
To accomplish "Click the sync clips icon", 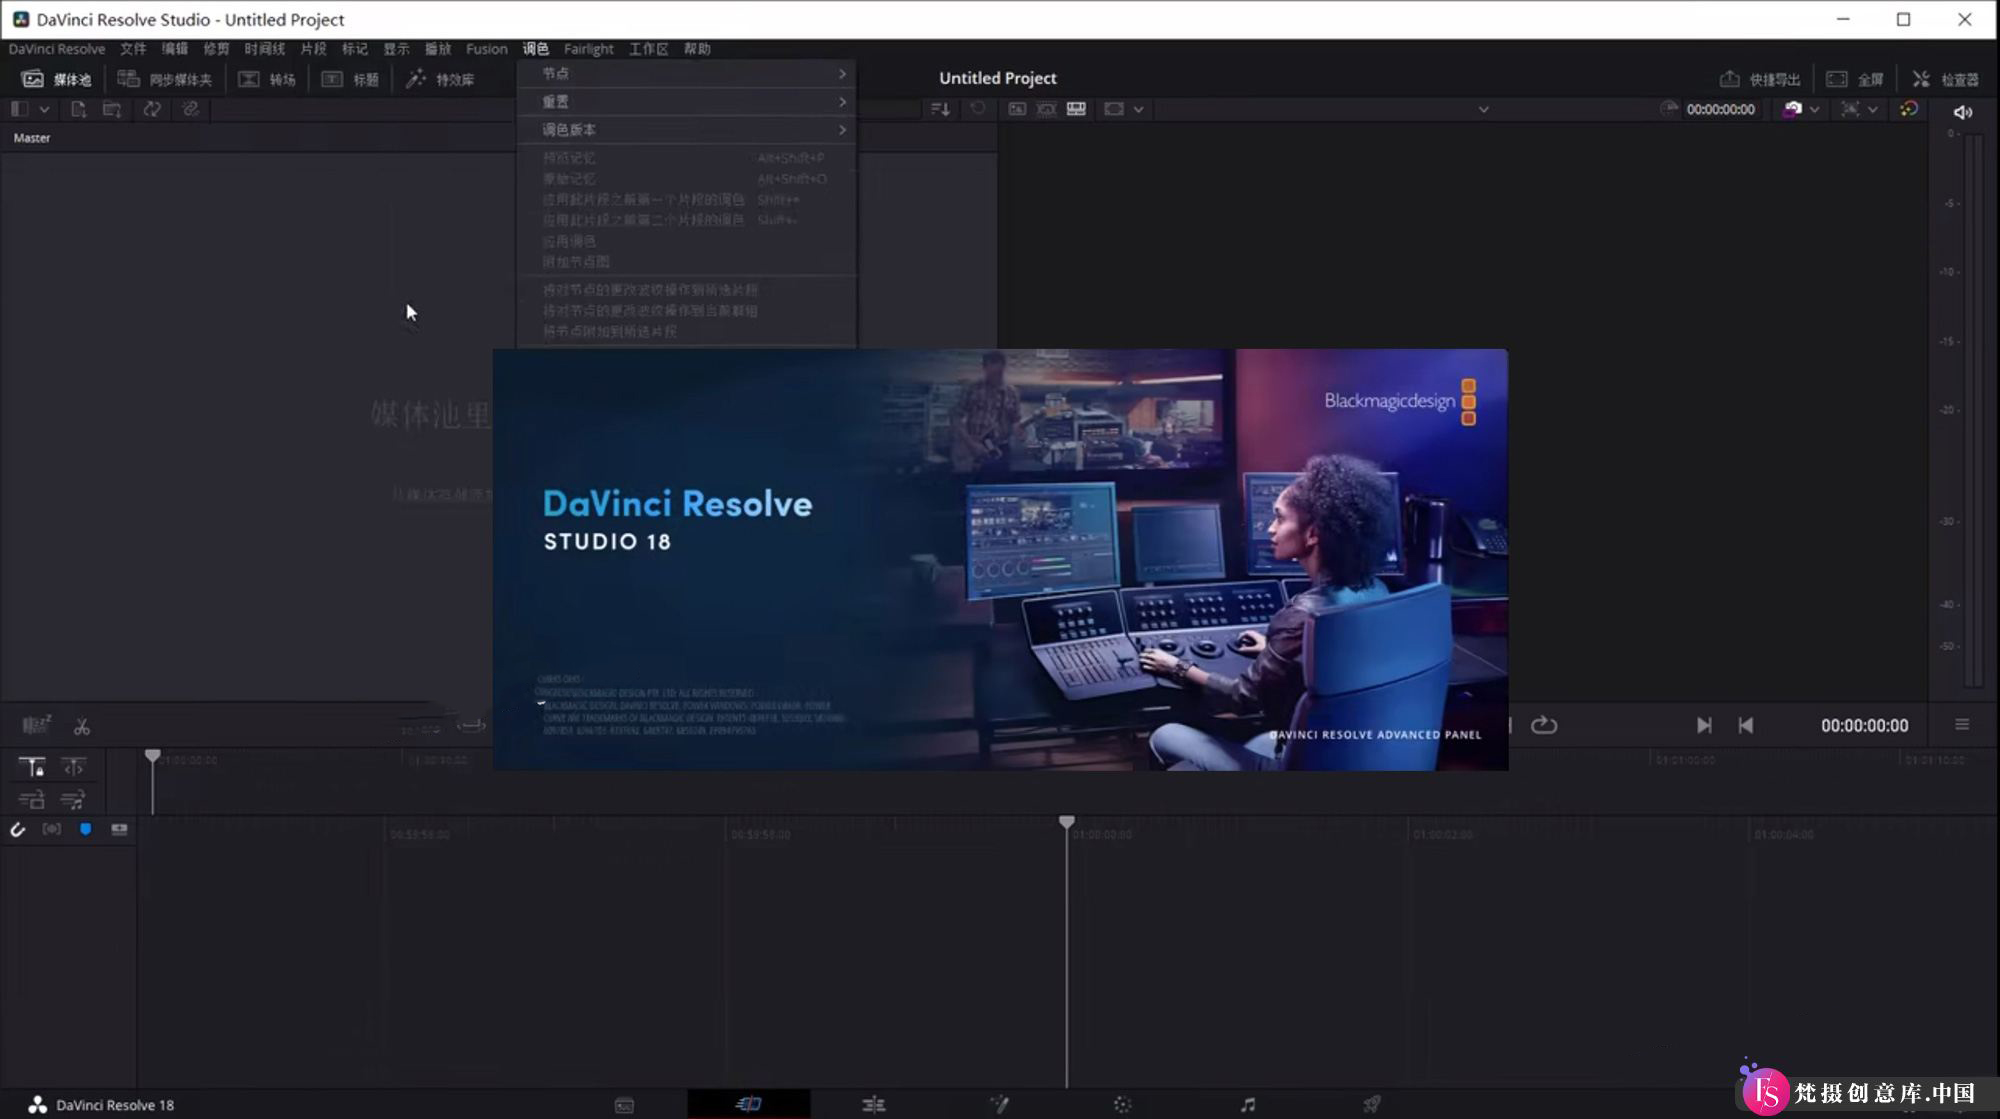I will (152, 109).
